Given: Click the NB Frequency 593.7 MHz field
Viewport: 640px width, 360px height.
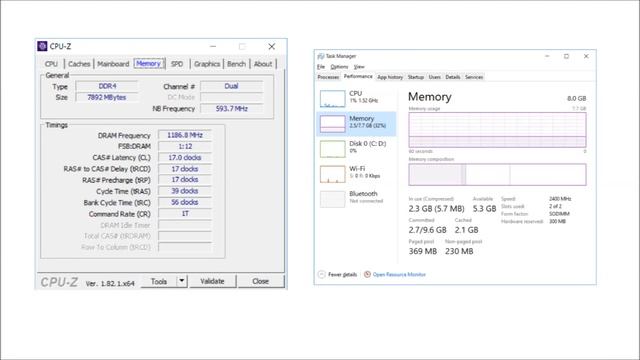Looking at the screenshot, I should click(231, 109).
